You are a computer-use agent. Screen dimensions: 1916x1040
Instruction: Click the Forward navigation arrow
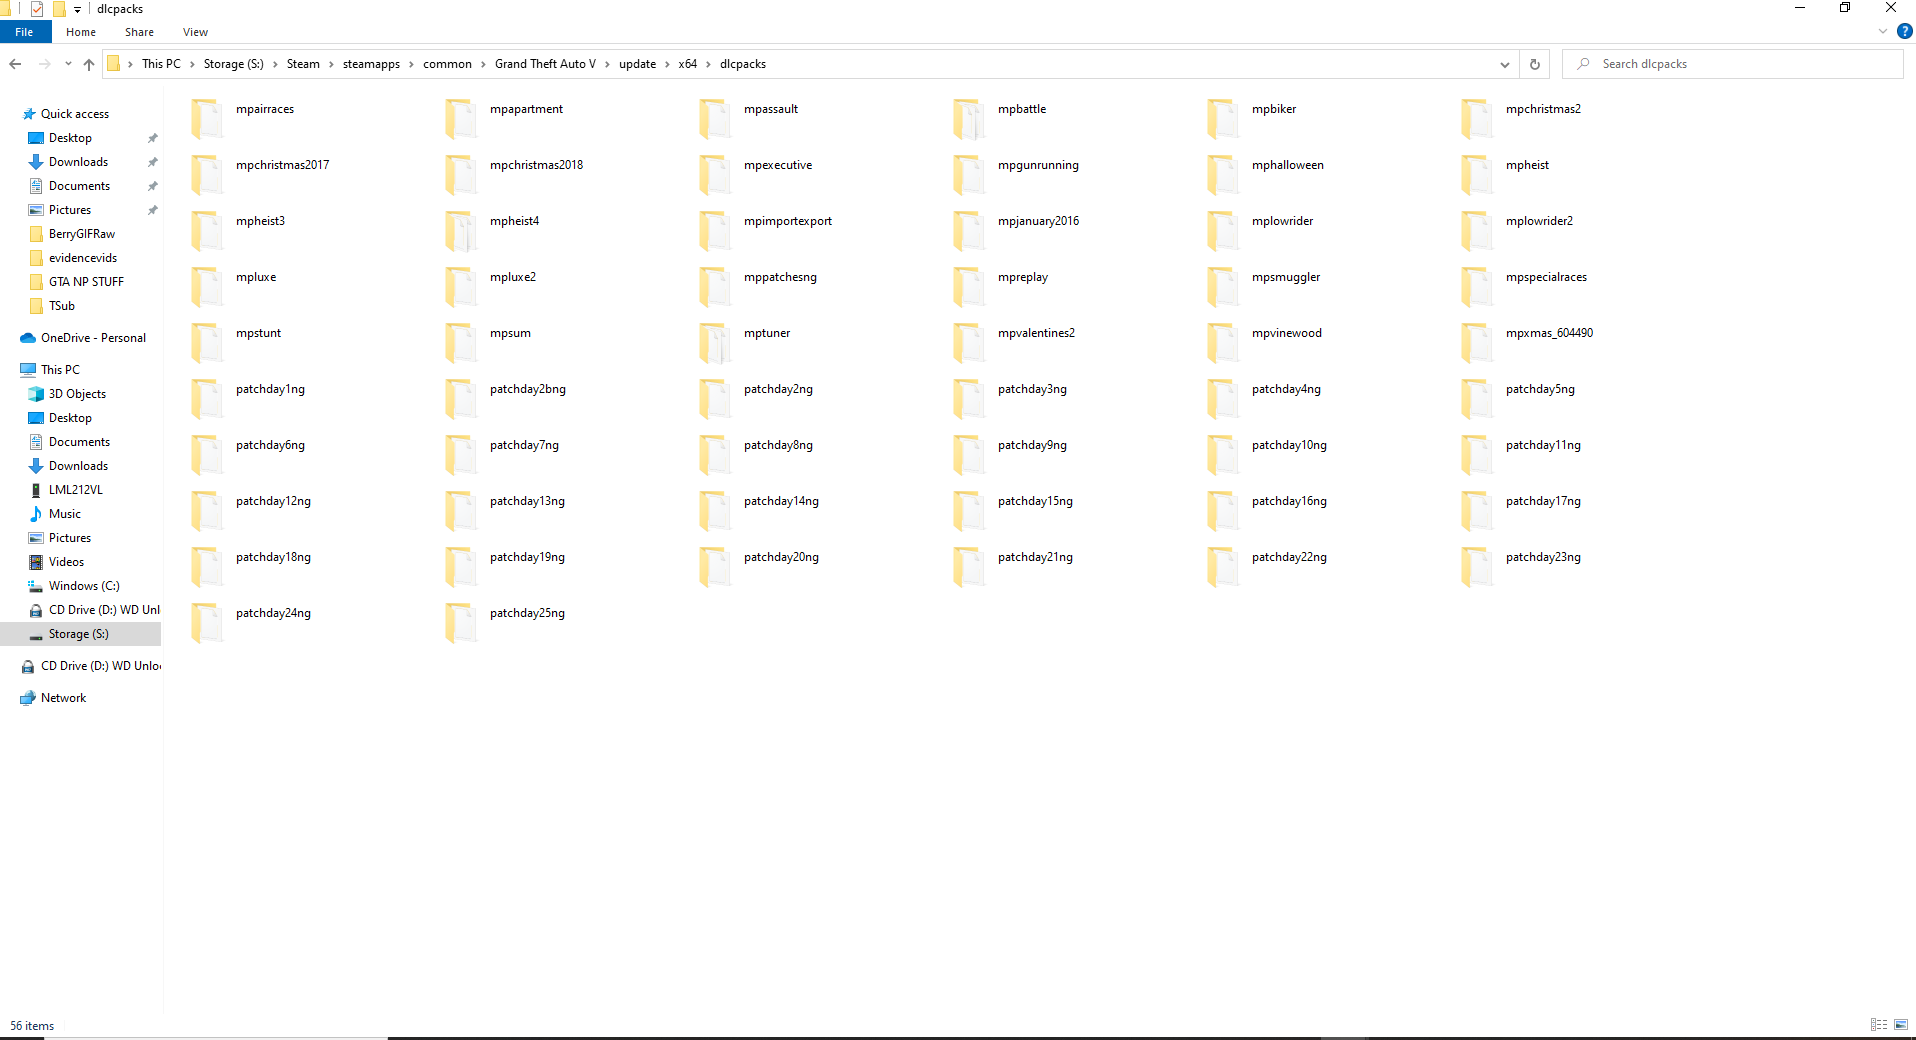pos(44,64)
